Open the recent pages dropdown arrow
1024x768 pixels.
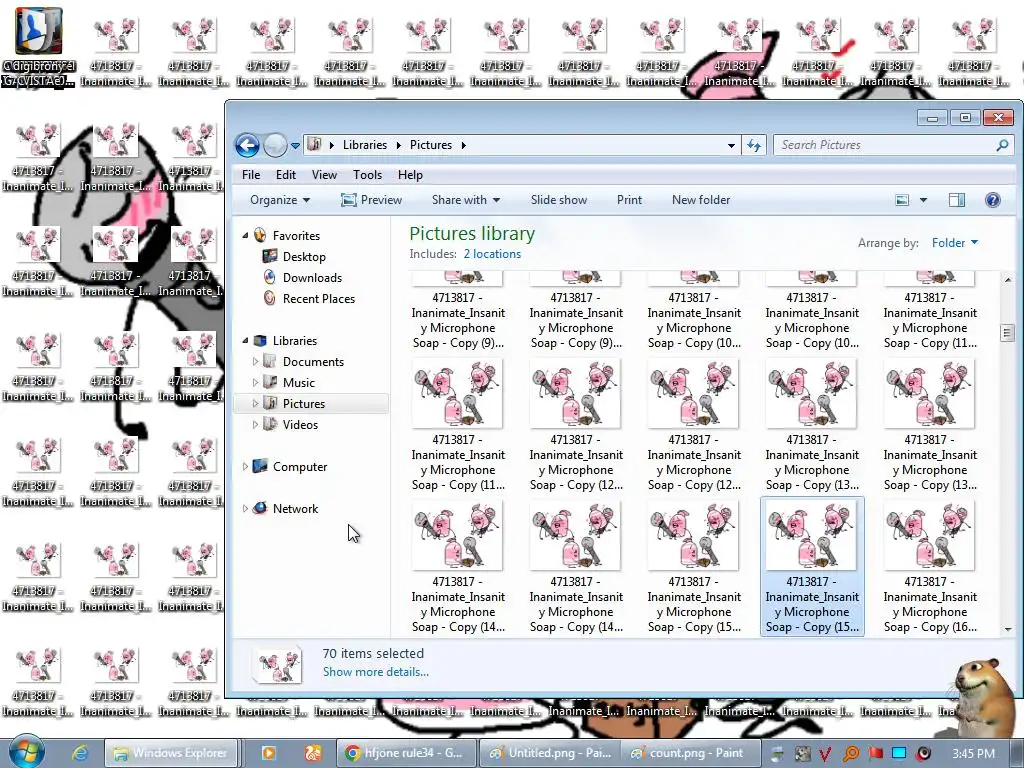click(295, 146)
